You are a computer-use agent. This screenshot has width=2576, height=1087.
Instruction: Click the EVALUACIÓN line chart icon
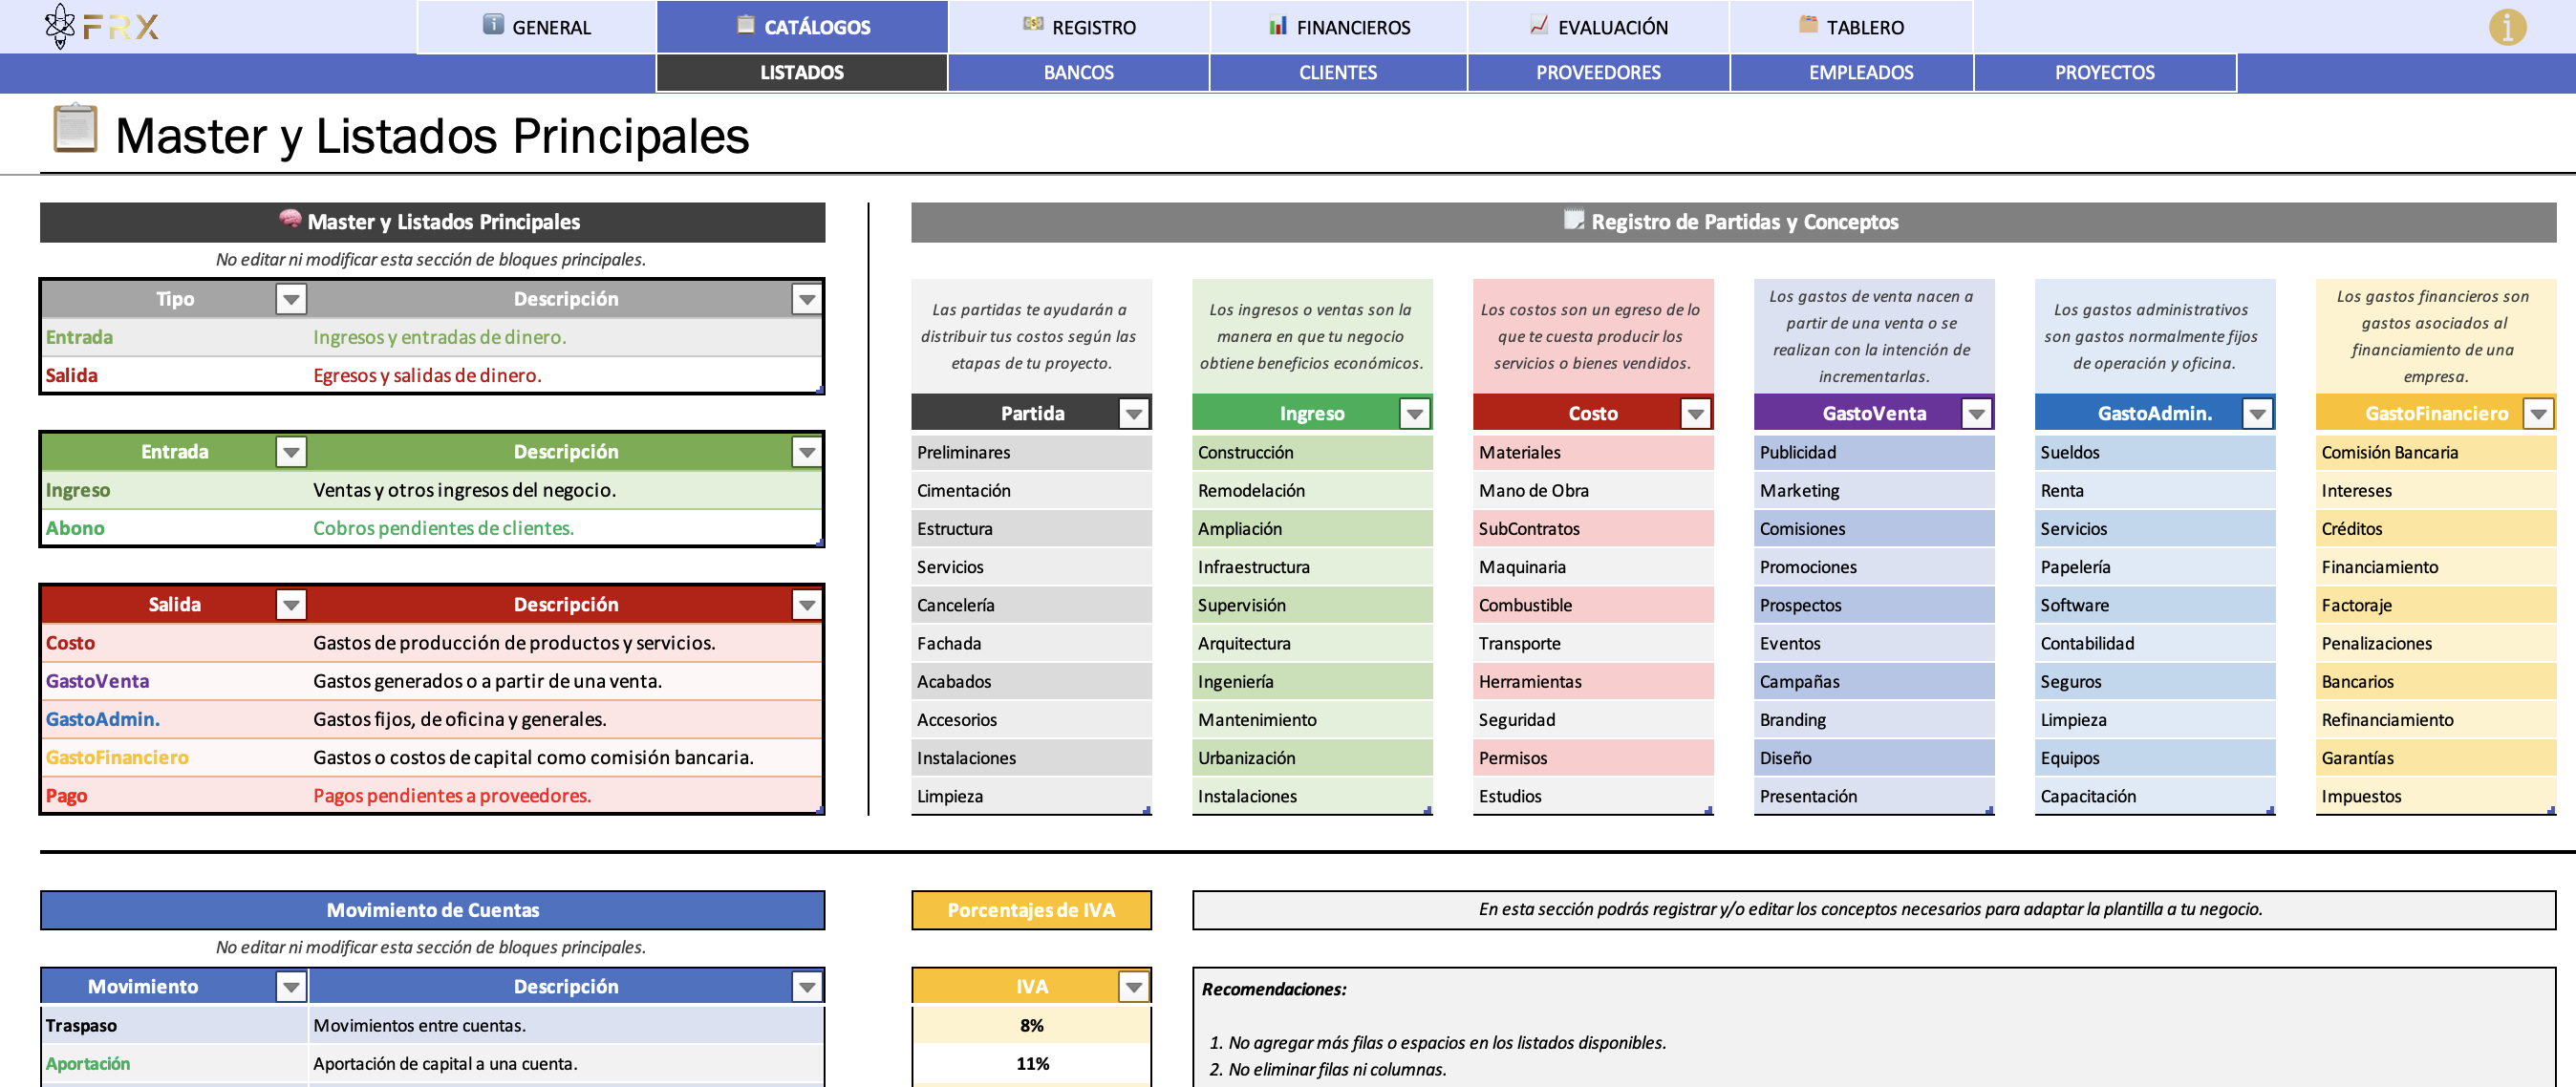pyautogui.click(x=1539, y=24)
